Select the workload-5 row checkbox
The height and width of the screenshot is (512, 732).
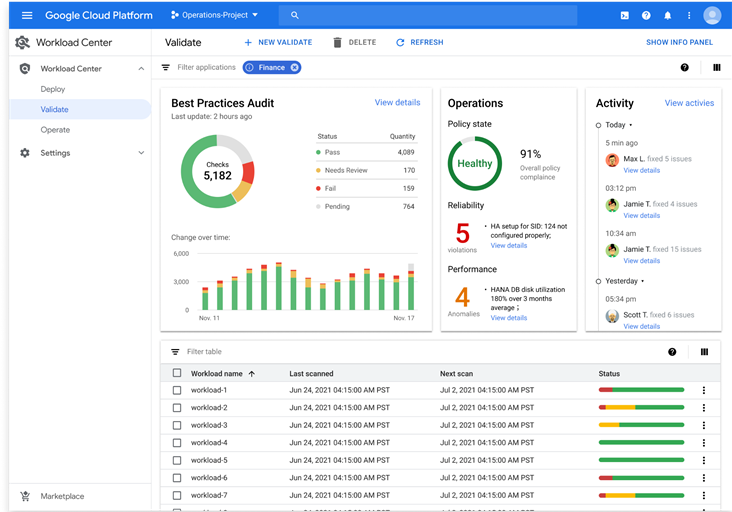(x=177, y=460)
